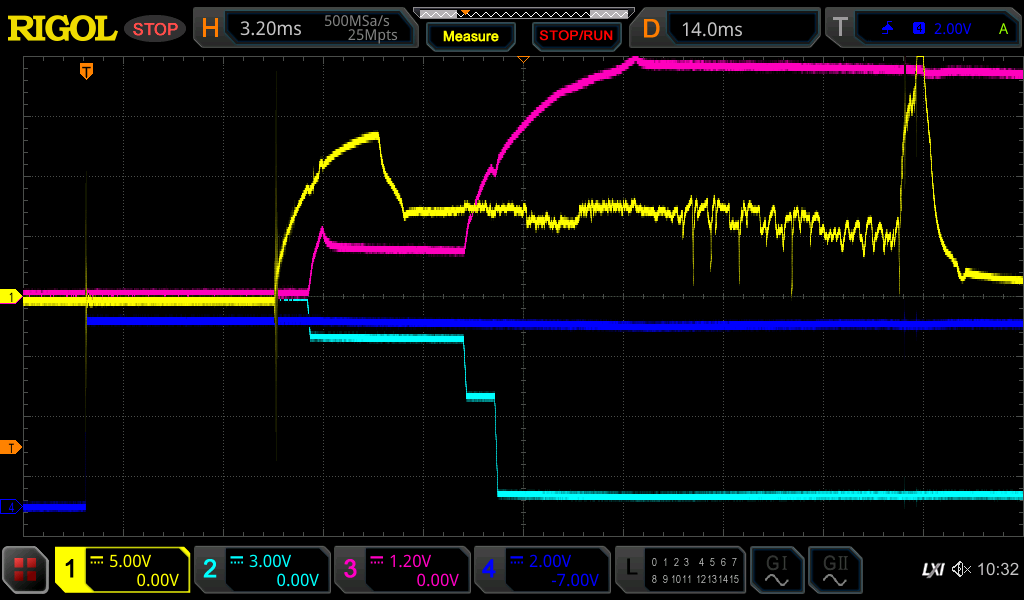Toggle channel 1 with 5.00V scale
This screenshot has height=600, width=1024.
123,570
